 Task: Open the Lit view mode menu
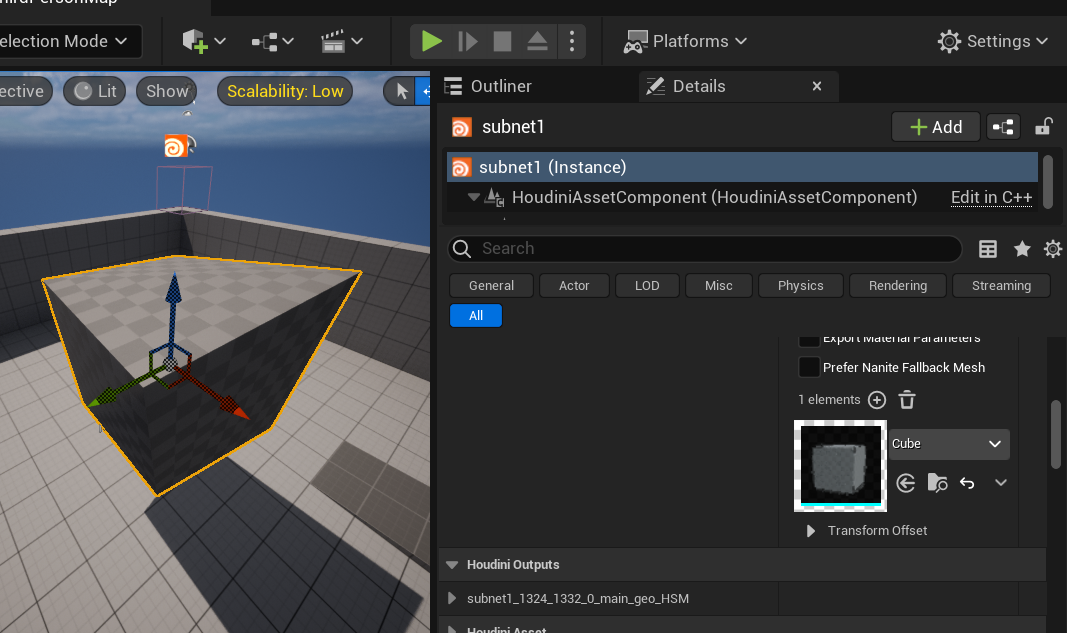tap(95, 91)
